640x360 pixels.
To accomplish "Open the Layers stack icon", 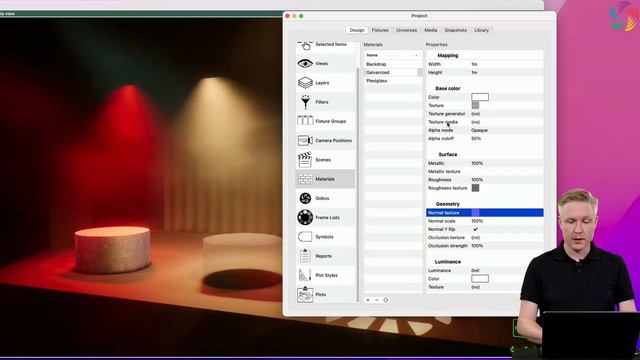I will [x=305, y=83].
